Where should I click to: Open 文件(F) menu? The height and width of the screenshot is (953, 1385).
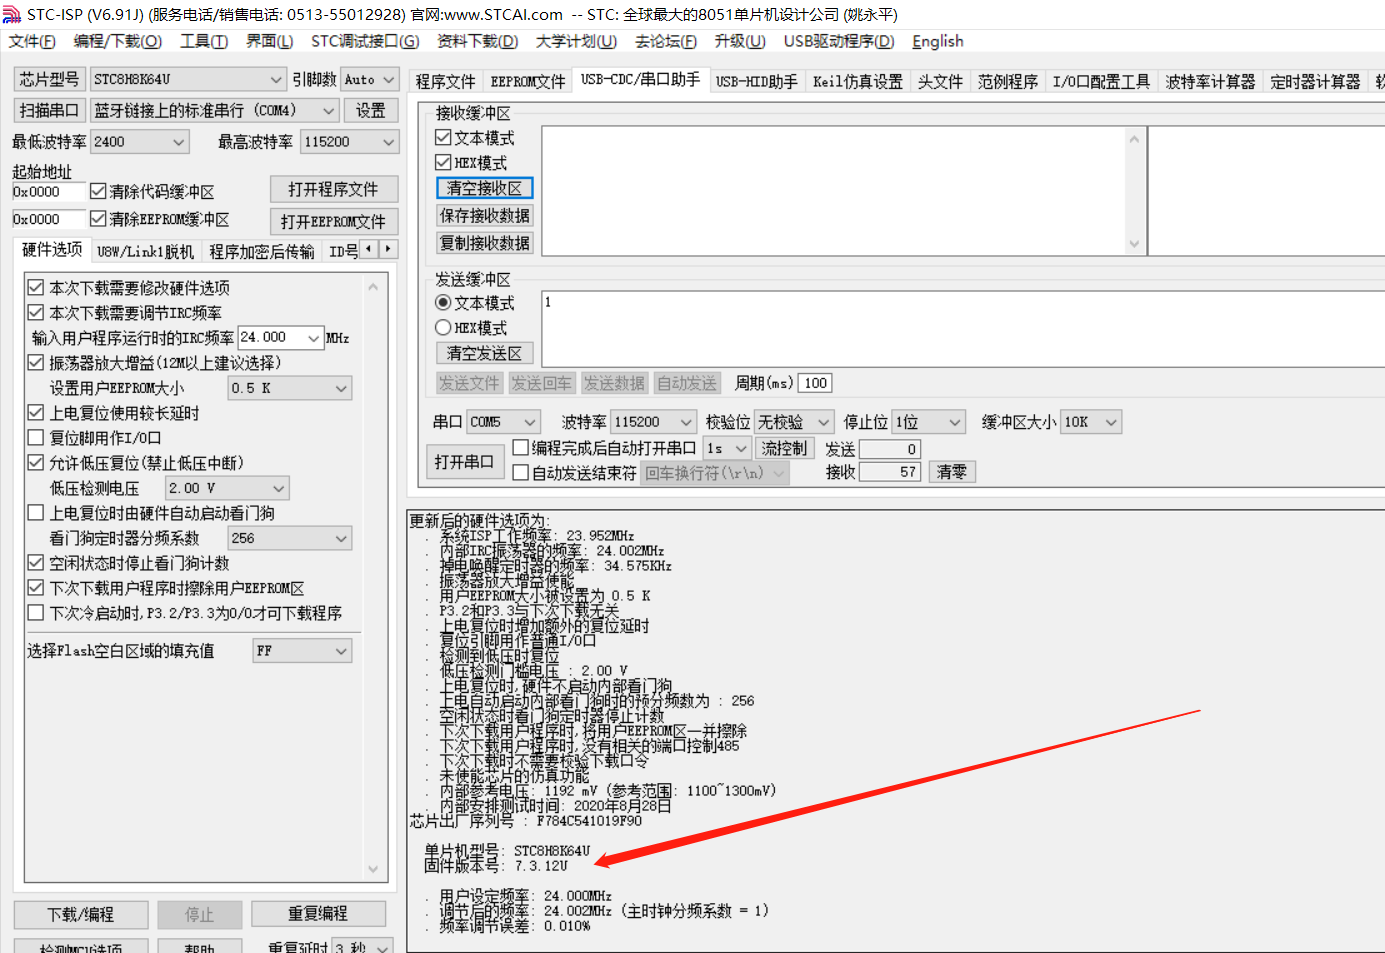(32, 41)
